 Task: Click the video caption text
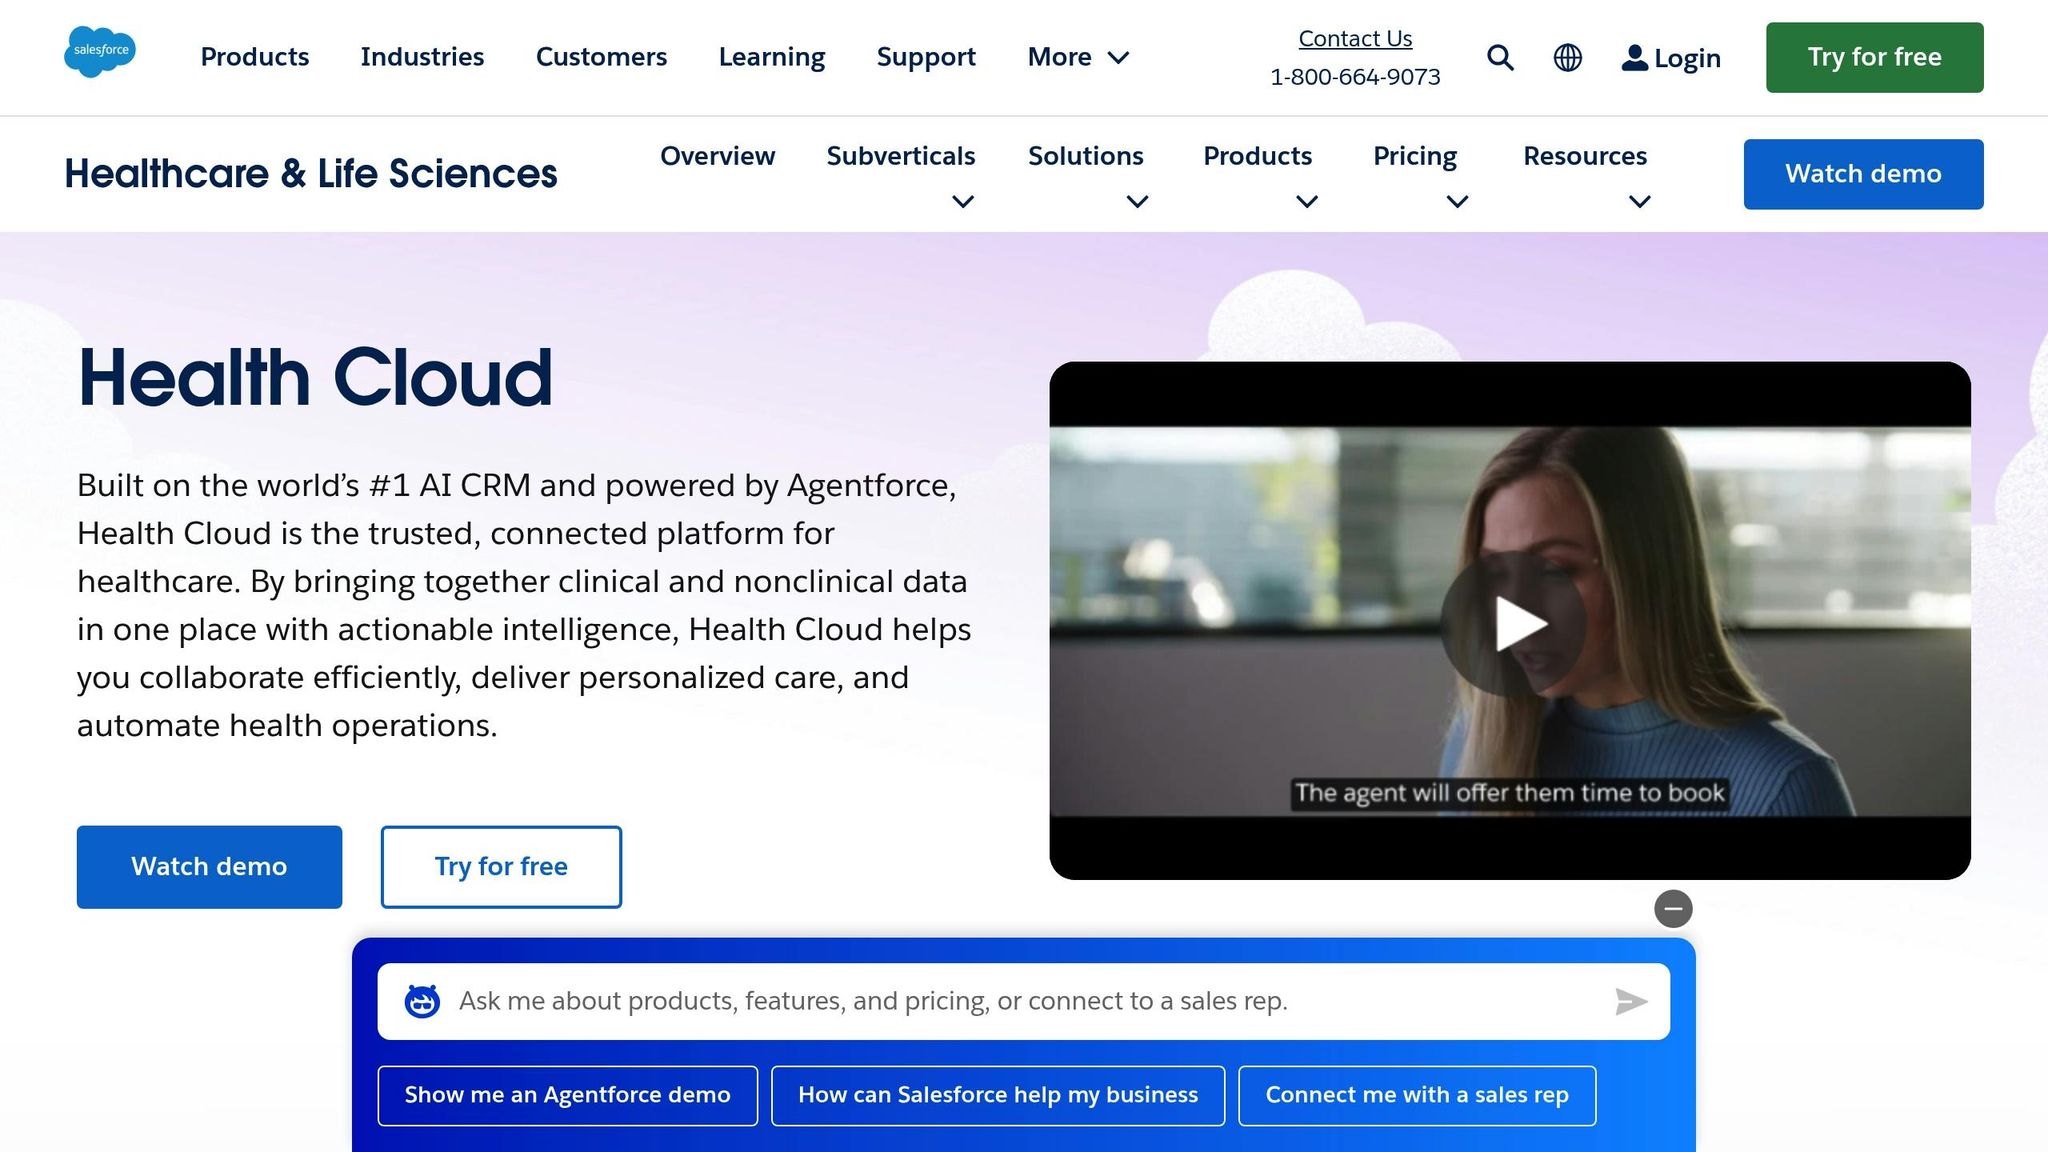1510,794
